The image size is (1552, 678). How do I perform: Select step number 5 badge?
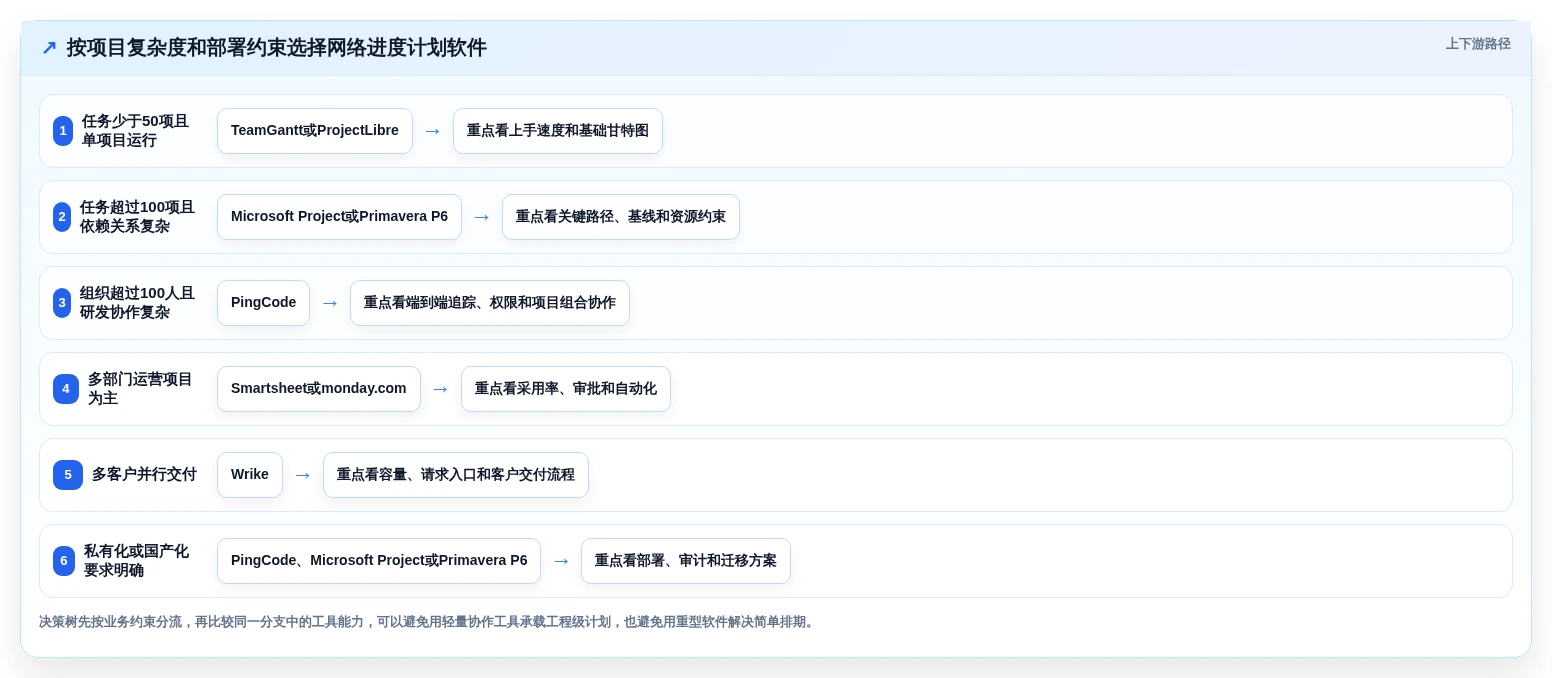(x=68, y=475)
